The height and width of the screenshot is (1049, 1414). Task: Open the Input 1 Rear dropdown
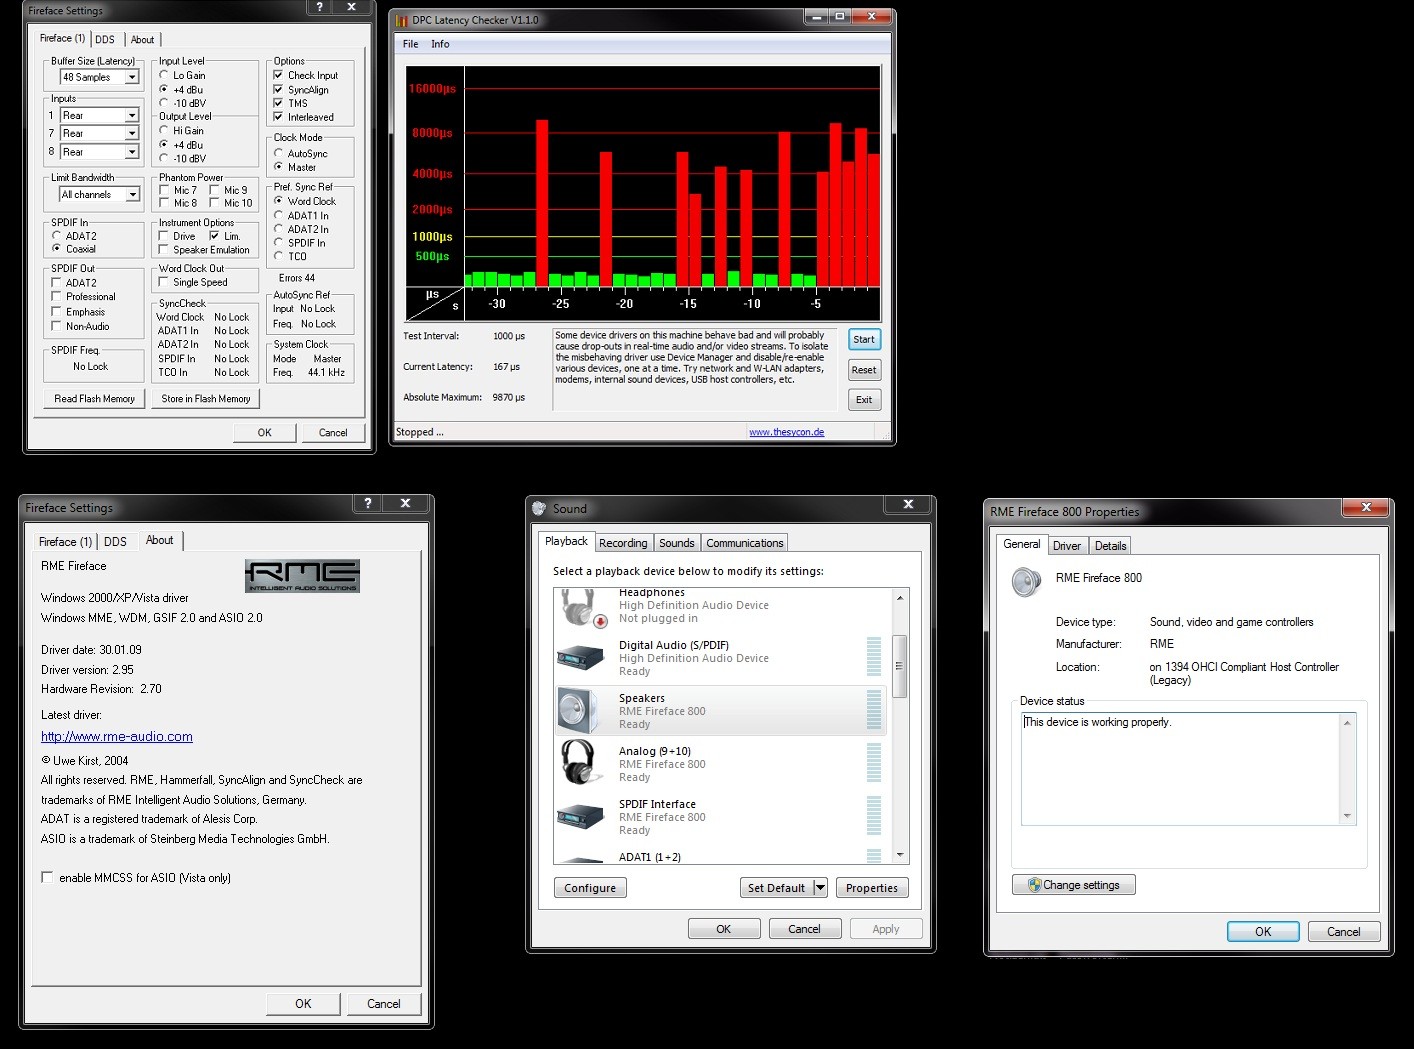(131, 115)
